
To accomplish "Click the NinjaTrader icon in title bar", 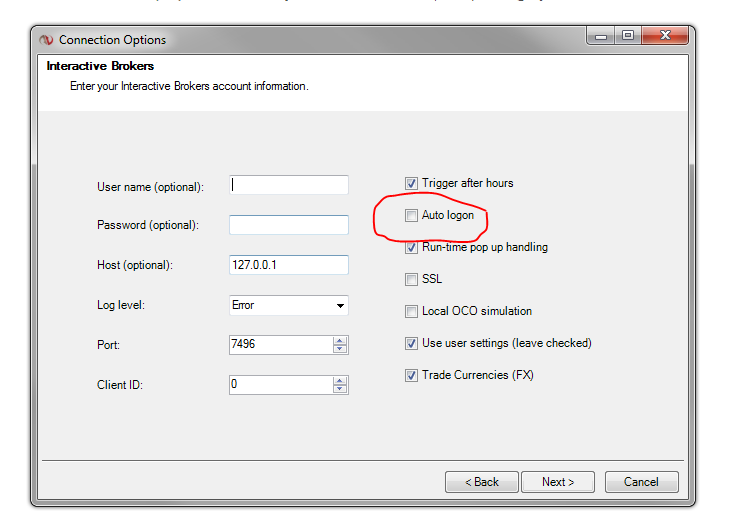I will [x=46, y=40].
